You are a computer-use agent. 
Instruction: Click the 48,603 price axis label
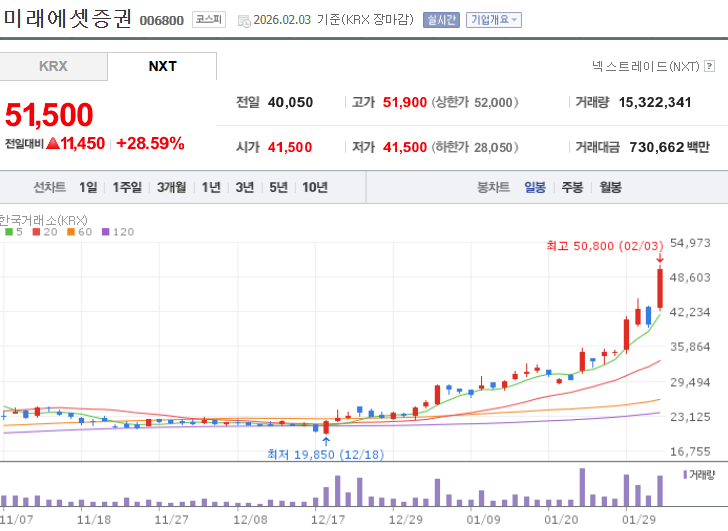[690, 278]
